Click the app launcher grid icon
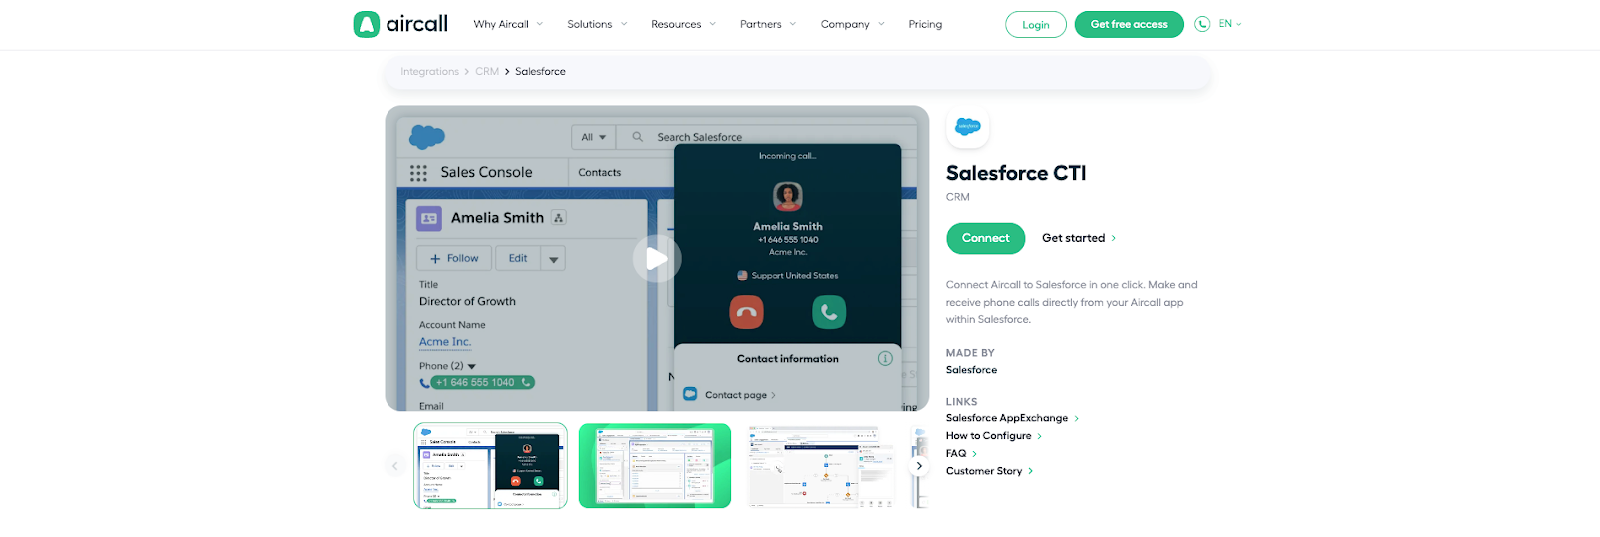 [x=418, y=173]
